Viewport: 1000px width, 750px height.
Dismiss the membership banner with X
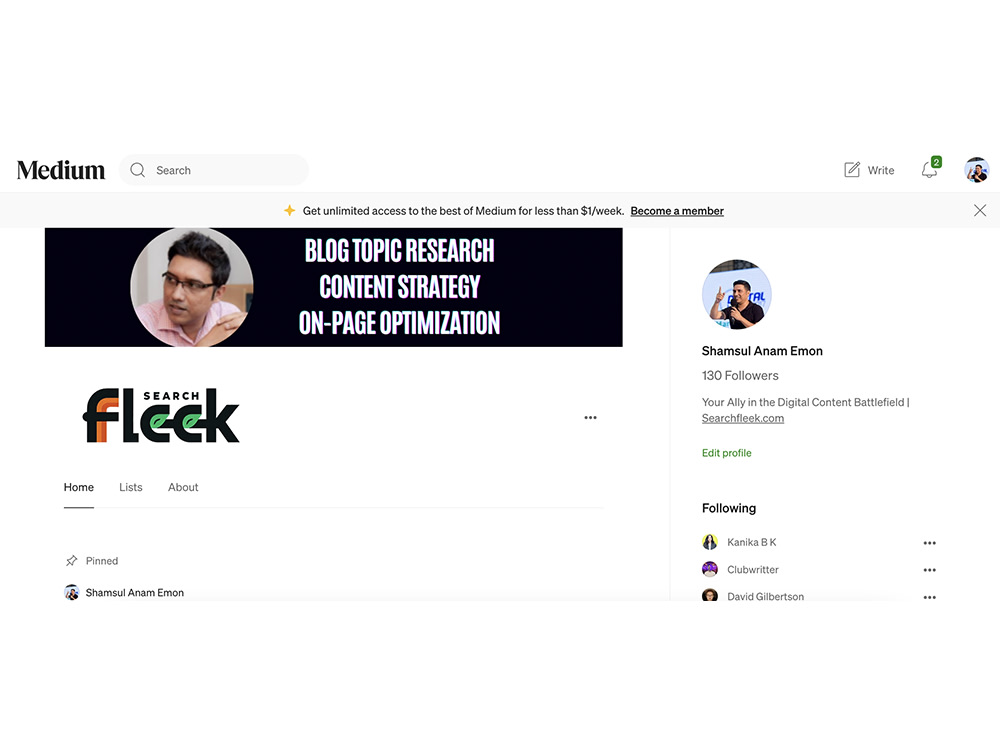tap(980, 210)
